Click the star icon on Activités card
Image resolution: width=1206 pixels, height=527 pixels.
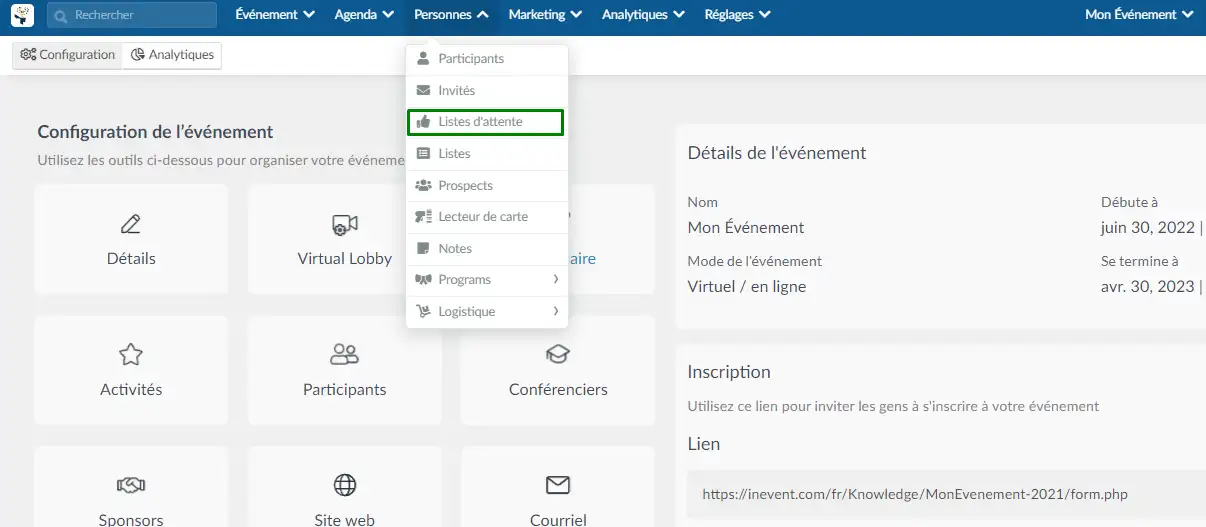tap(131, 354)
